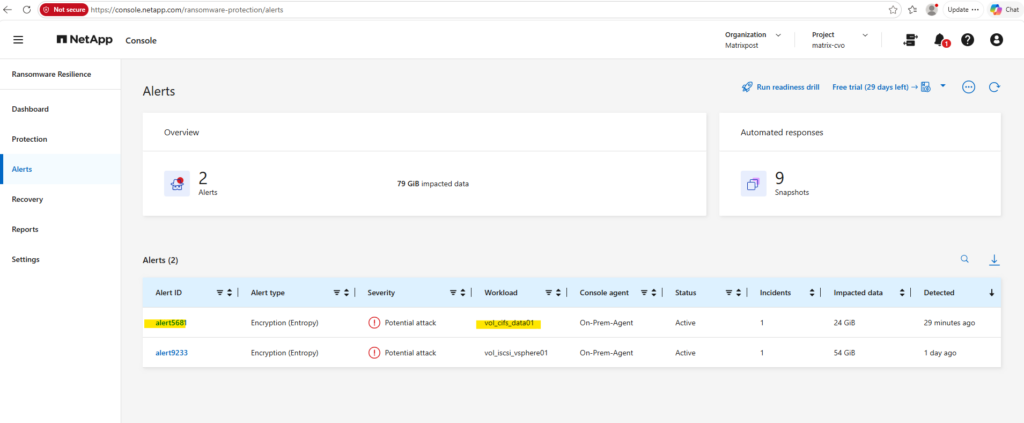Image resolution: width=1024 pixels, height=423 pixels.
Task: Filter the Console agent column
Action: 645,293
